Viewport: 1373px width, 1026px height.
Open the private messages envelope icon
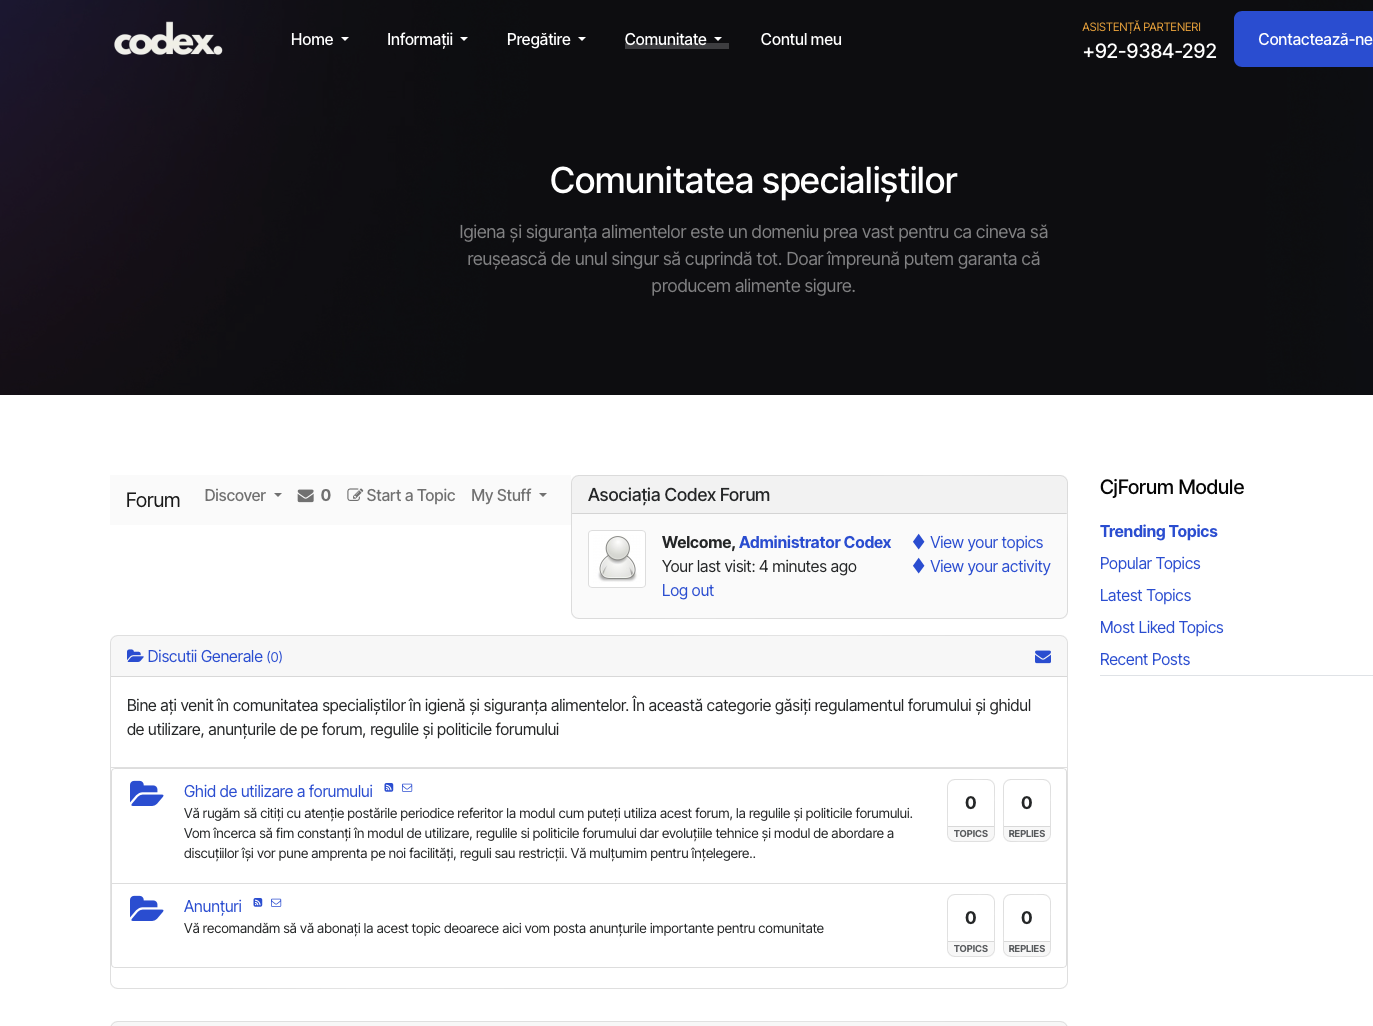point(306,496)
